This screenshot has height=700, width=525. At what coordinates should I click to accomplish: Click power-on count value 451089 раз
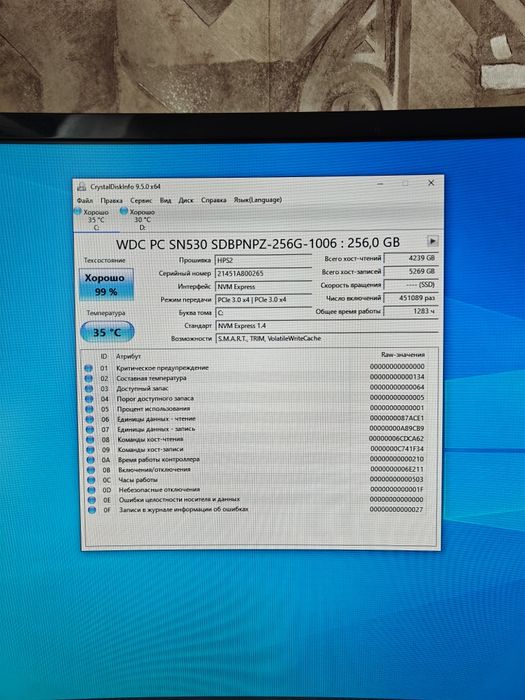coord(411,298)
